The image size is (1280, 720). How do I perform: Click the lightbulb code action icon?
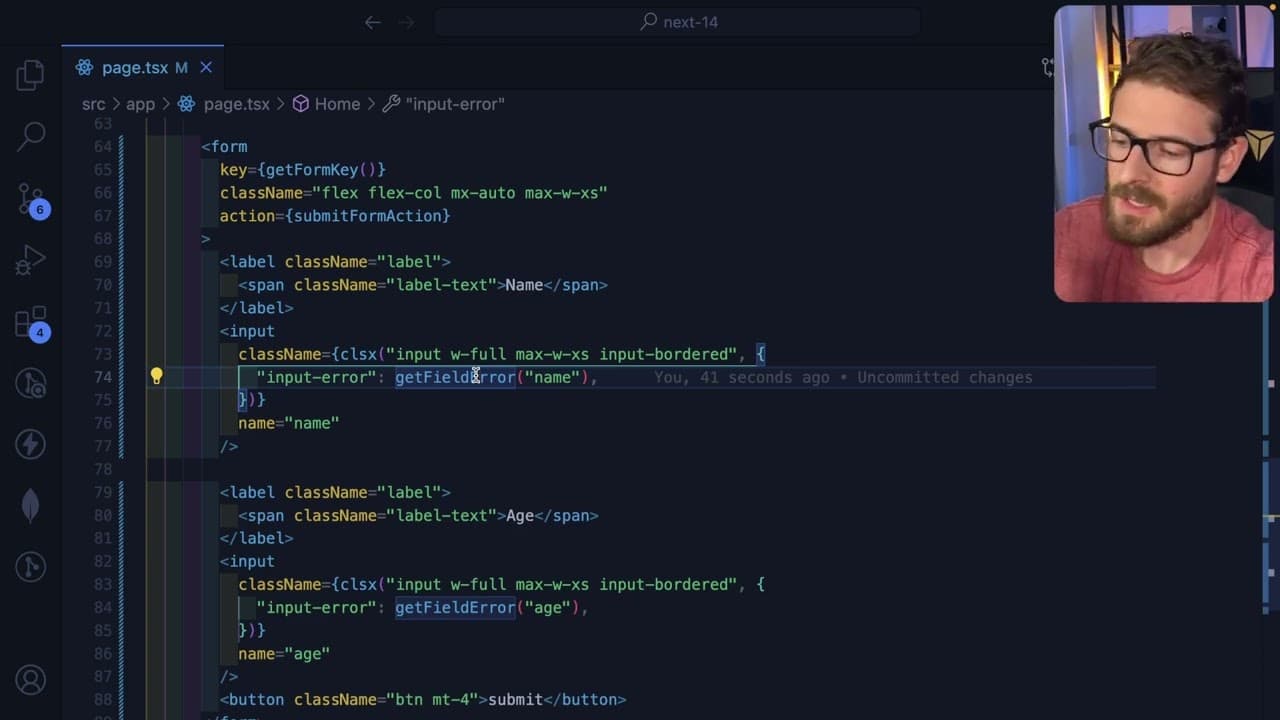156,376
